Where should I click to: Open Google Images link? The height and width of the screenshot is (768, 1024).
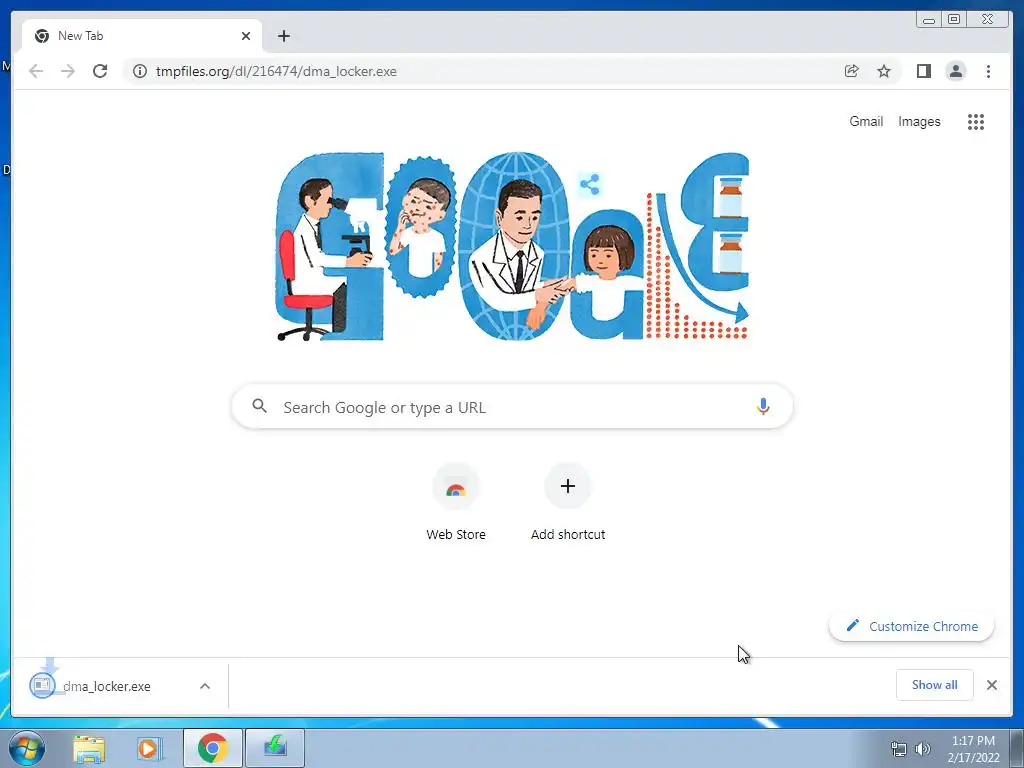click(919, 121)
